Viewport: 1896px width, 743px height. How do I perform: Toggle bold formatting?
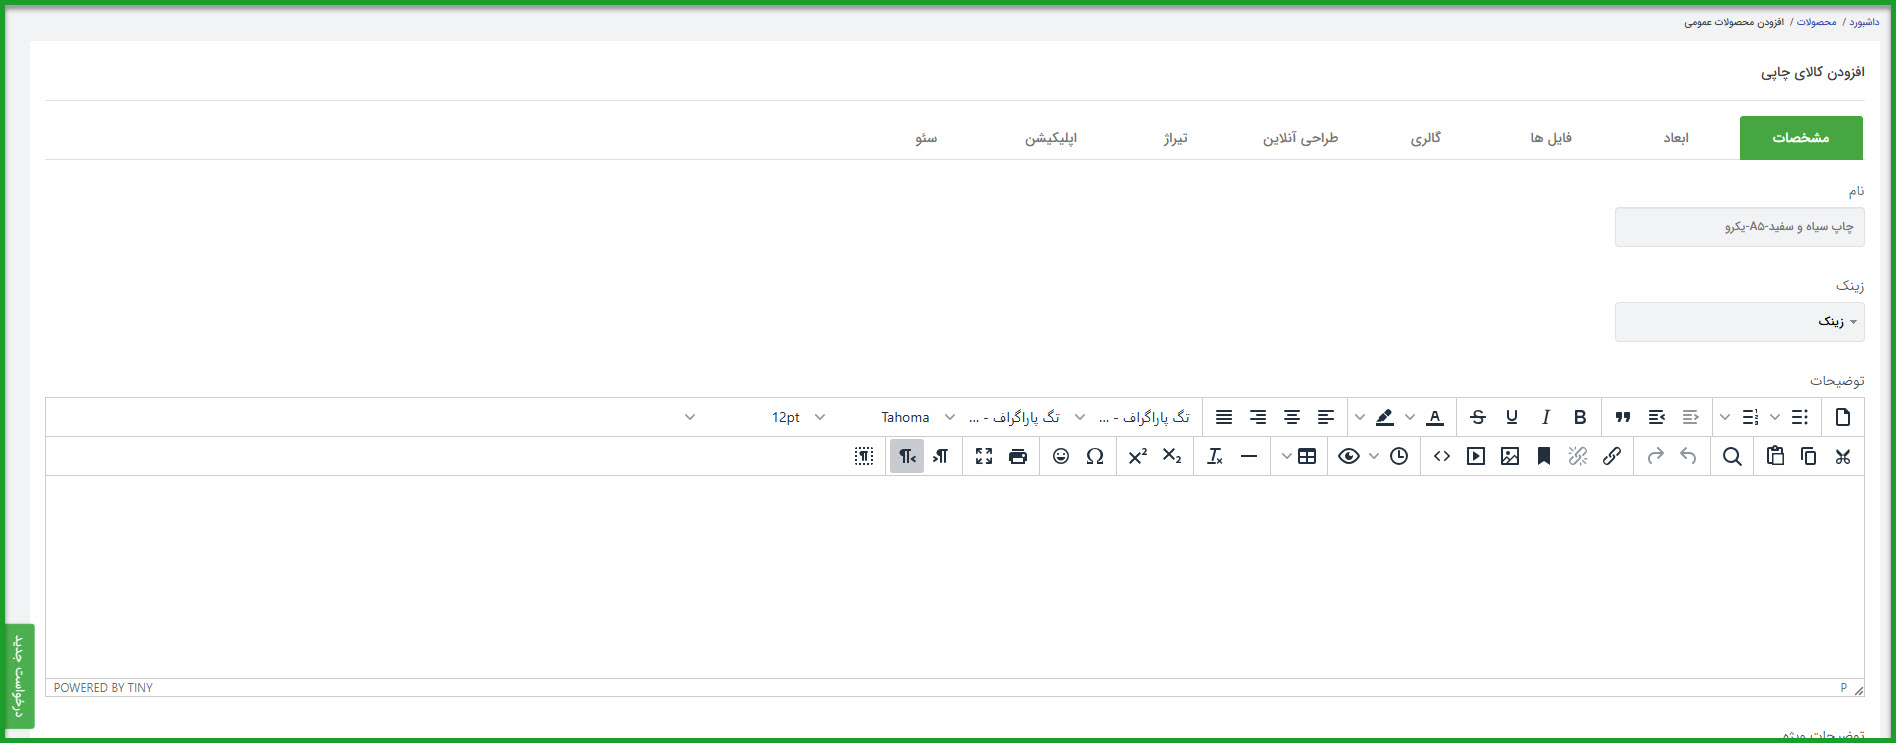[1580, 417]
